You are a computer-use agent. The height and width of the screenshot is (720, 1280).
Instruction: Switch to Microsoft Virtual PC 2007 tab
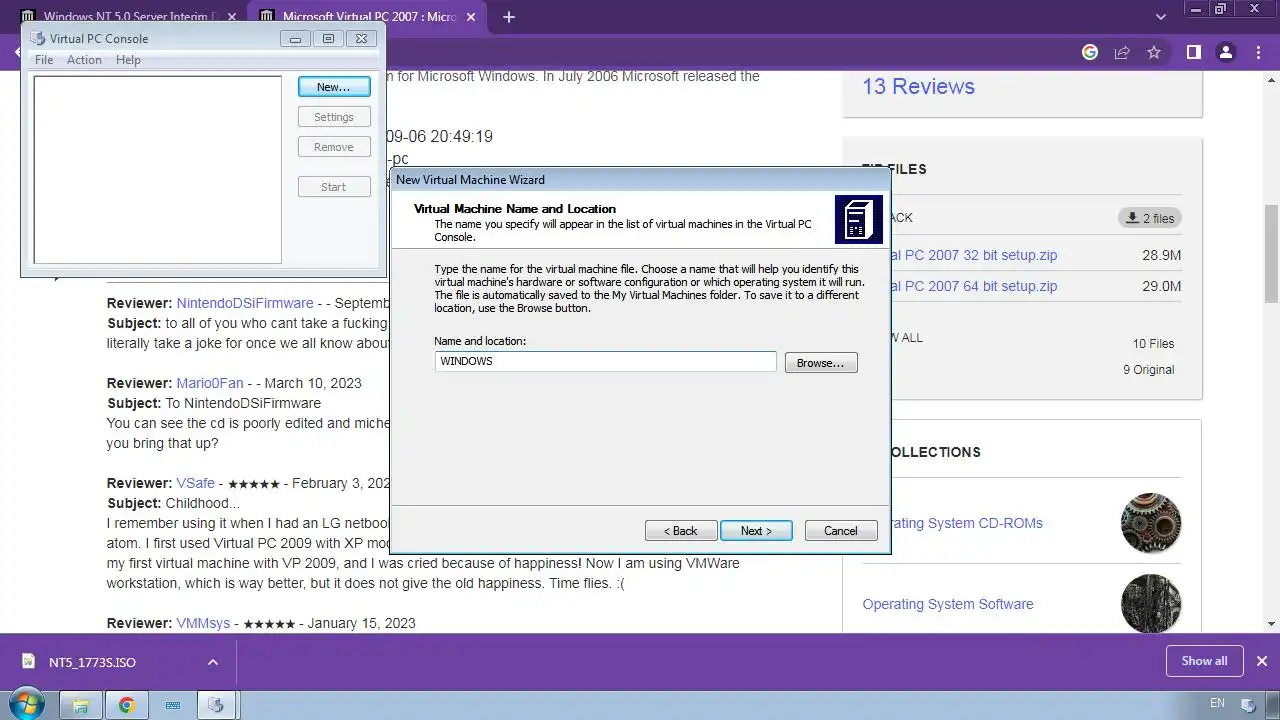click(x=367, y=17)
